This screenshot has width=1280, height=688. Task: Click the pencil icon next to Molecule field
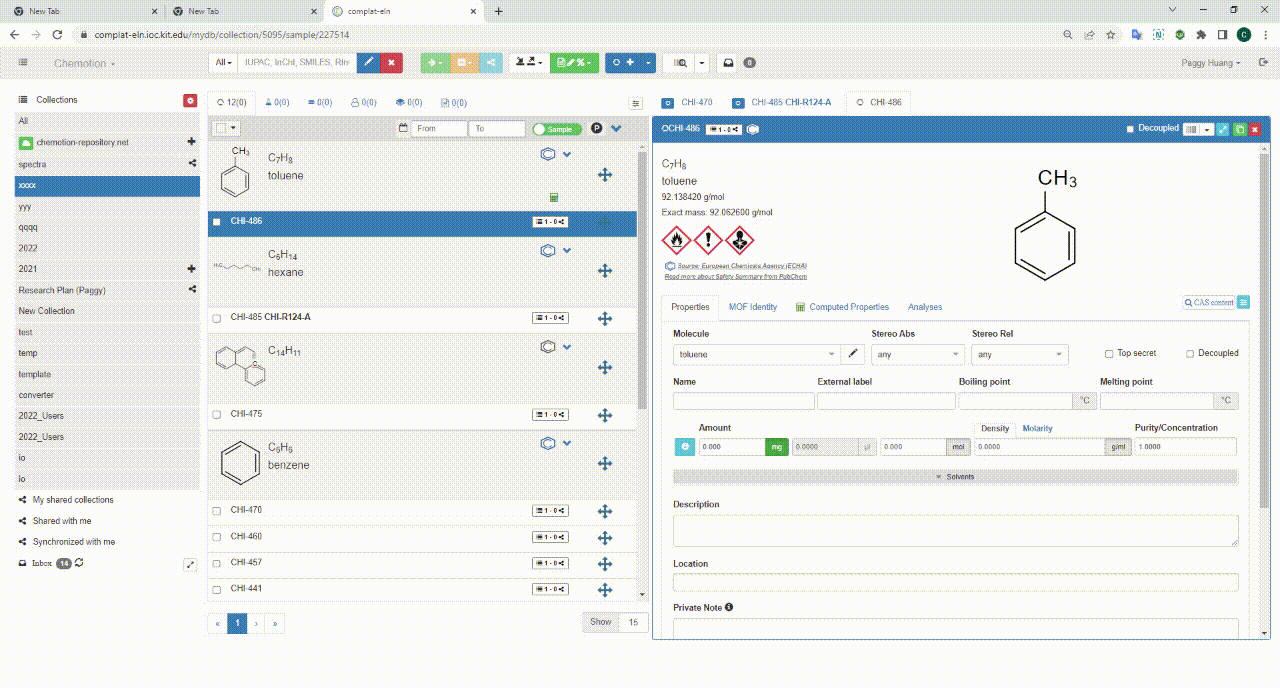point(853,354)
